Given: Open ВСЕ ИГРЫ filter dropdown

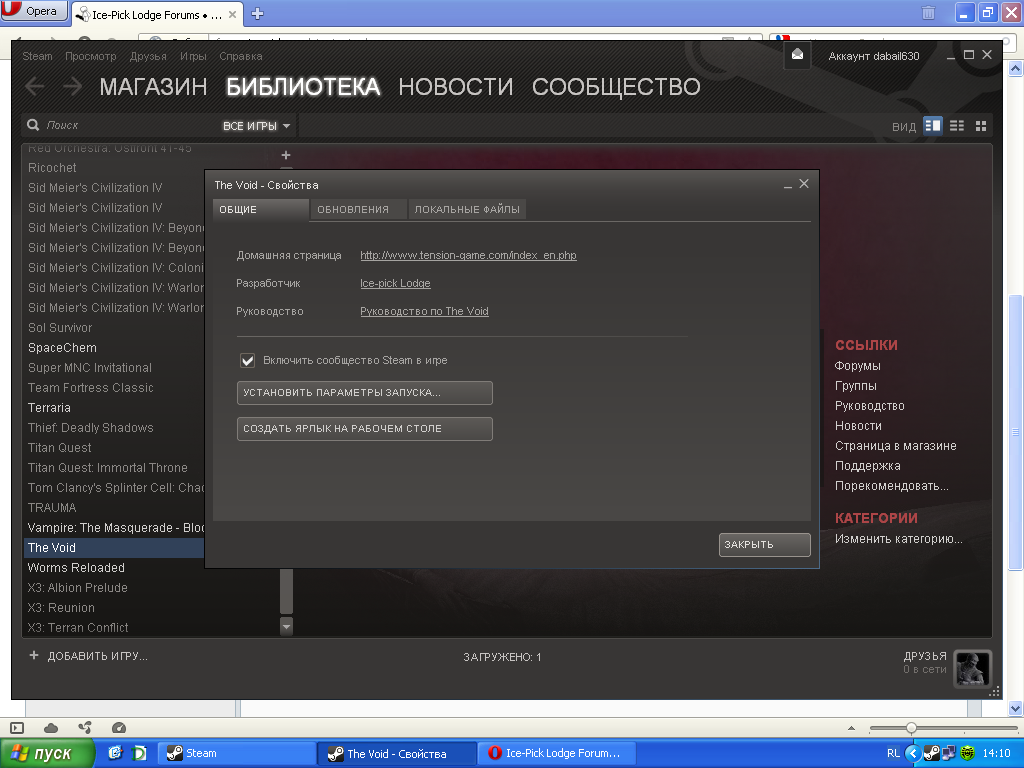Looking at the screenshot, I should 256,125.
